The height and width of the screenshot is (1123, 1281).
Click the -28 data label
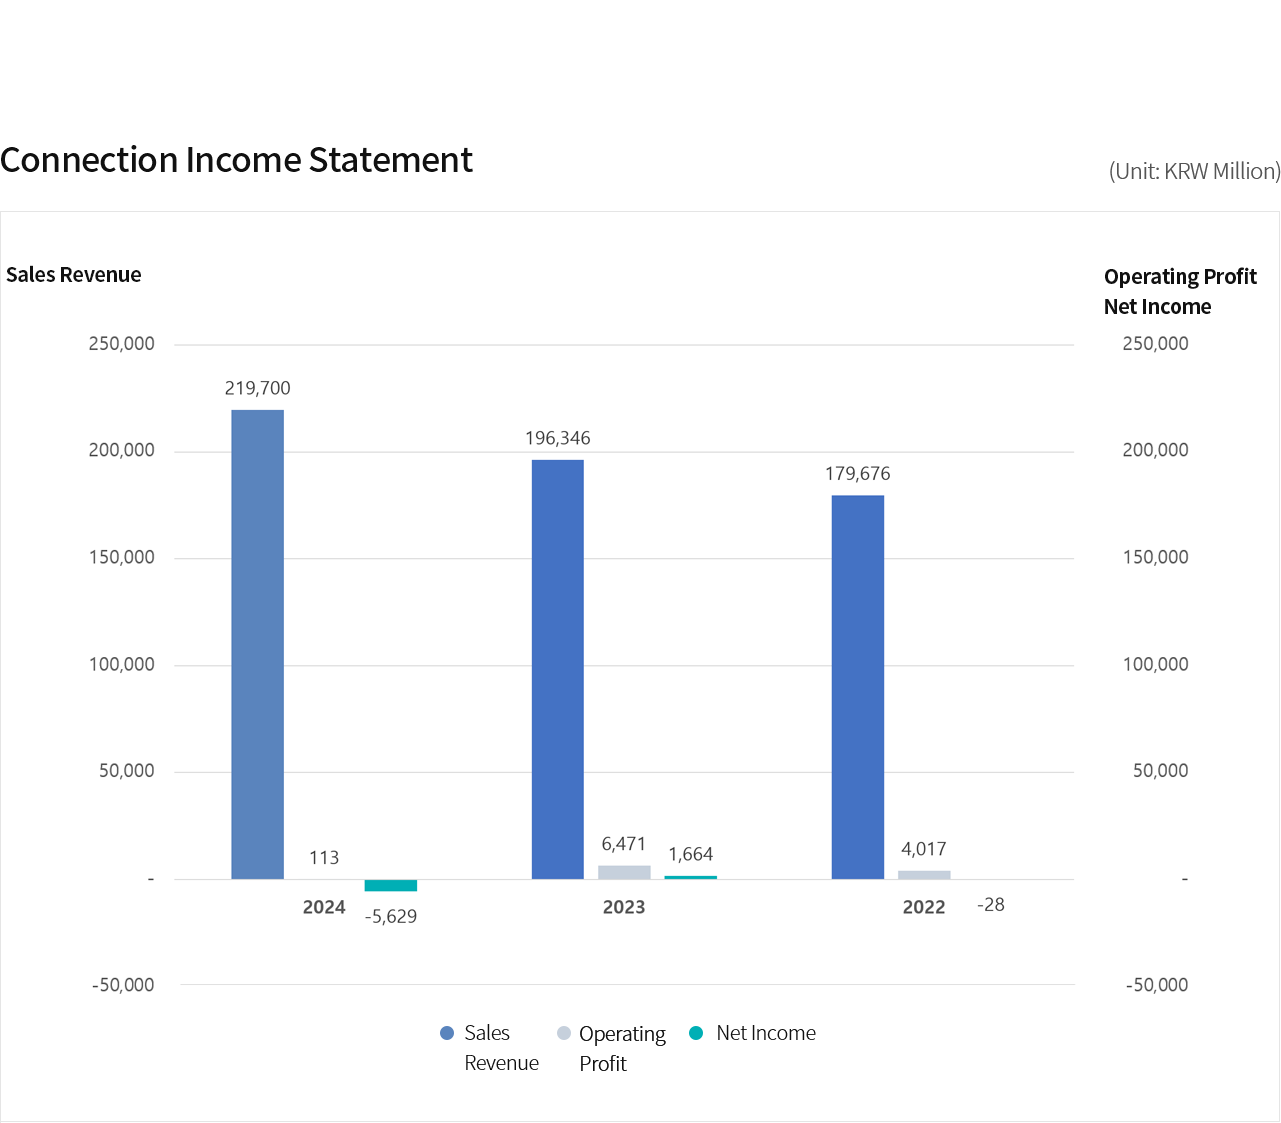coord(991,905)
